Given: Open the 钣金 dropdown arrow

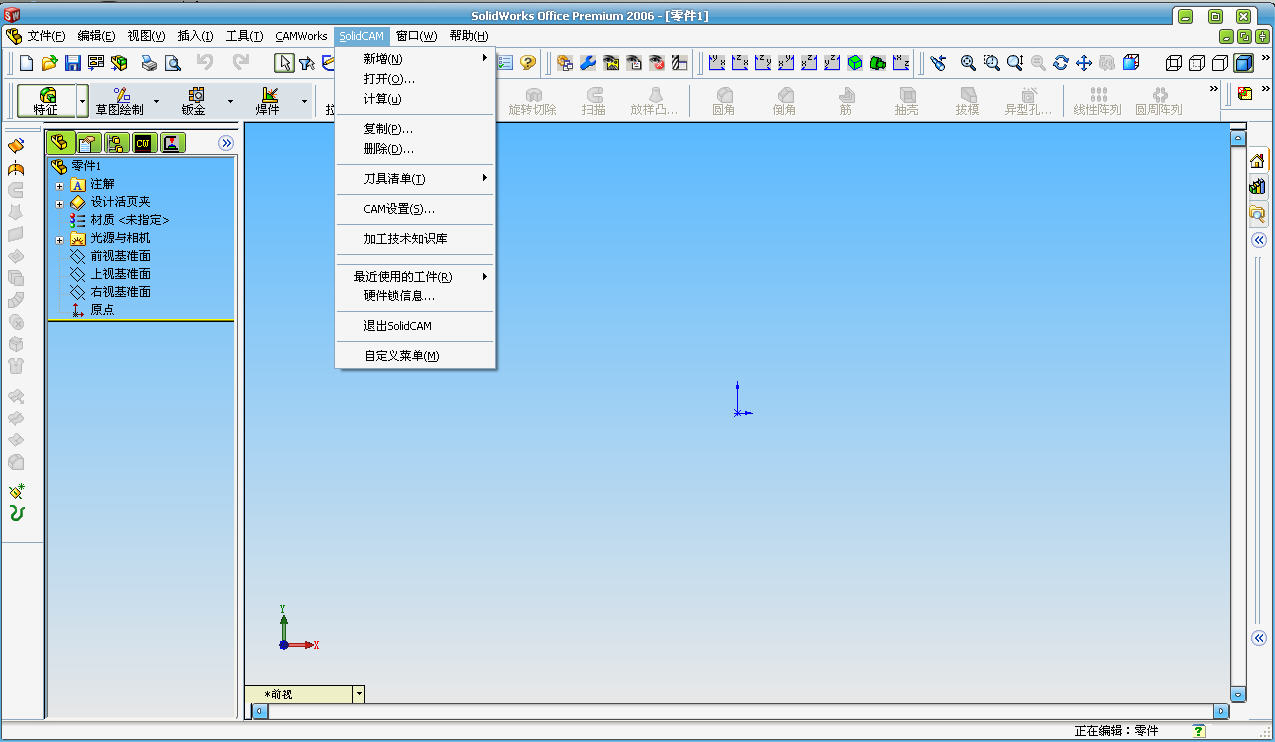Looking at the screenshot, I should [230, 101].
